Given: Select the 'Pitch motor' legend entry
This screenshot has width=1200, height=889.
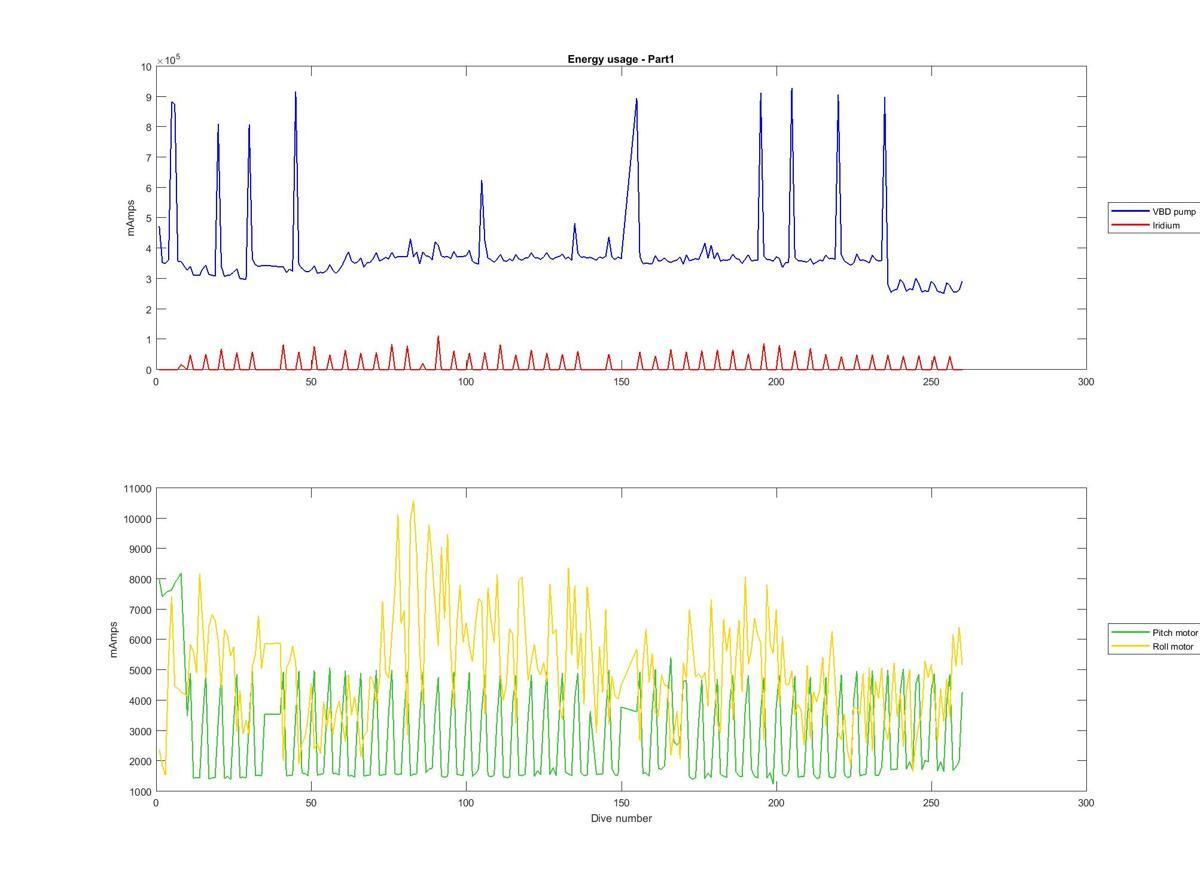Looking at the screenshot, I should 1154,633.
